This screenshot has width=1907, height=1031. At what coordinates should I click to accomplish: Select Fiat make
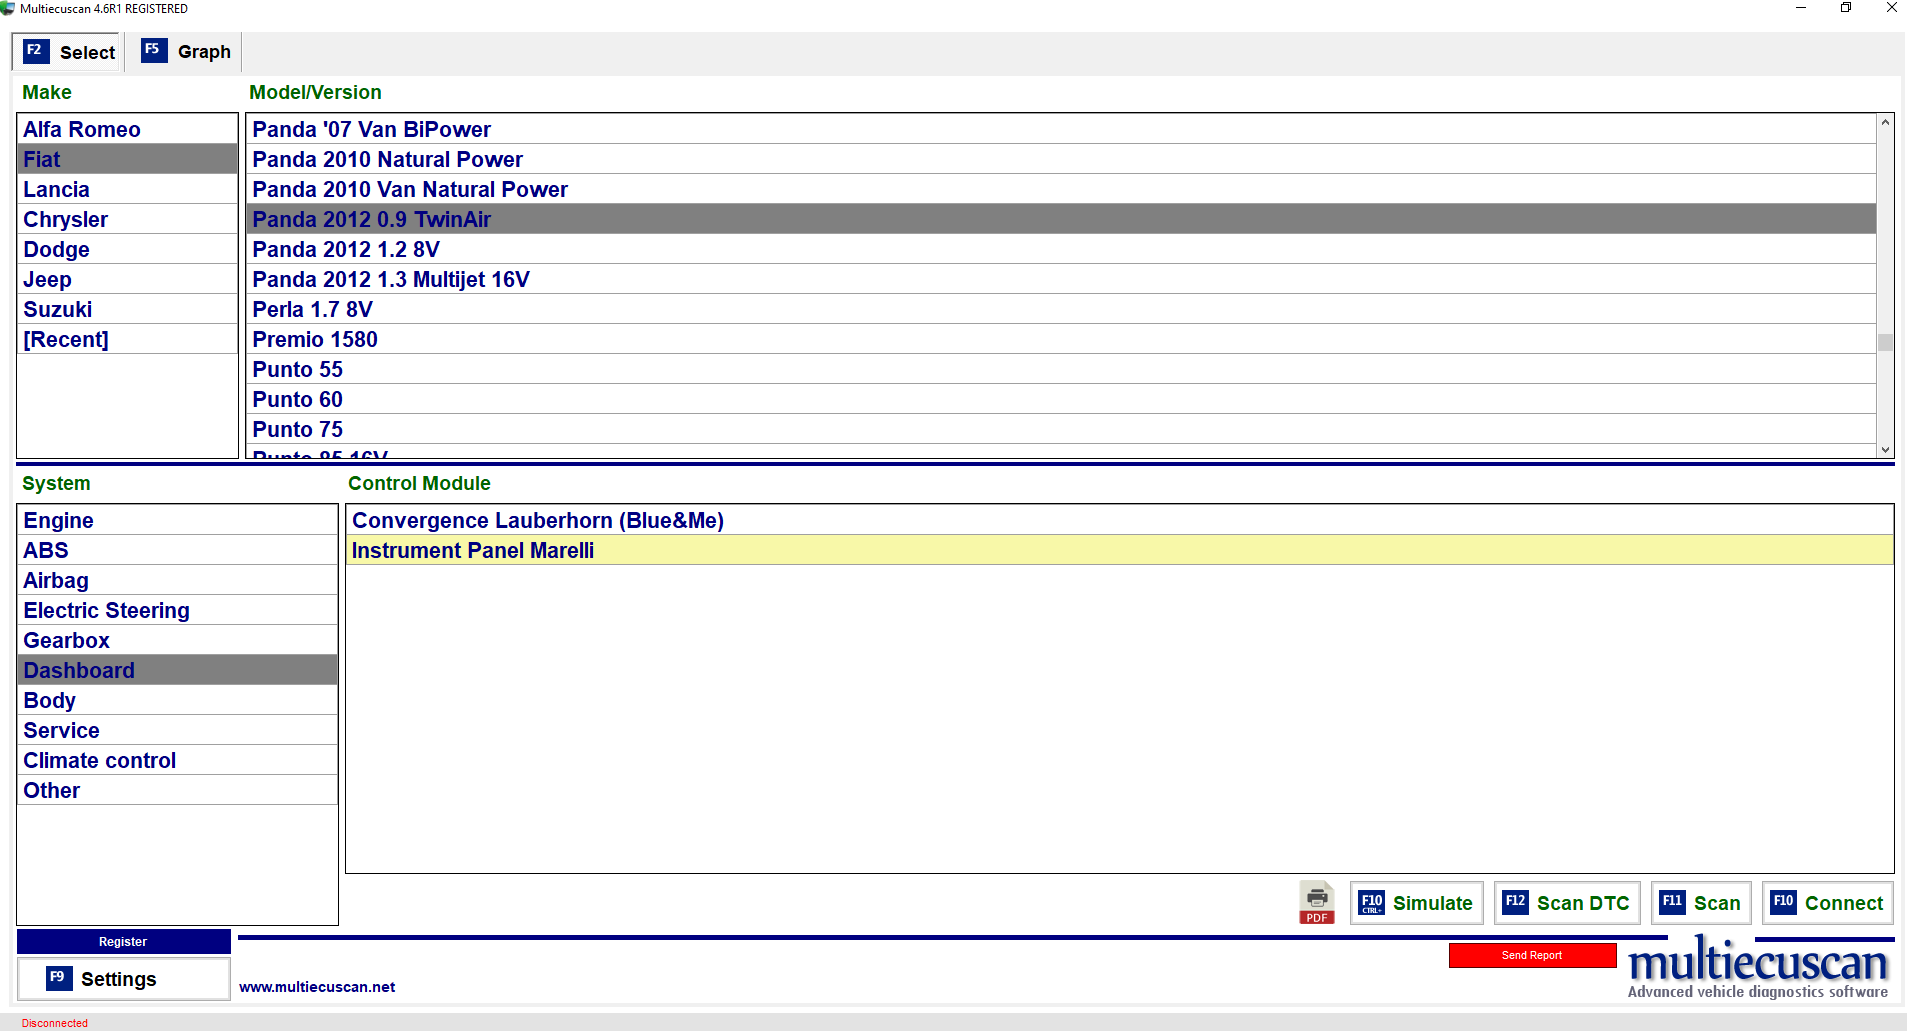[127, 159]
